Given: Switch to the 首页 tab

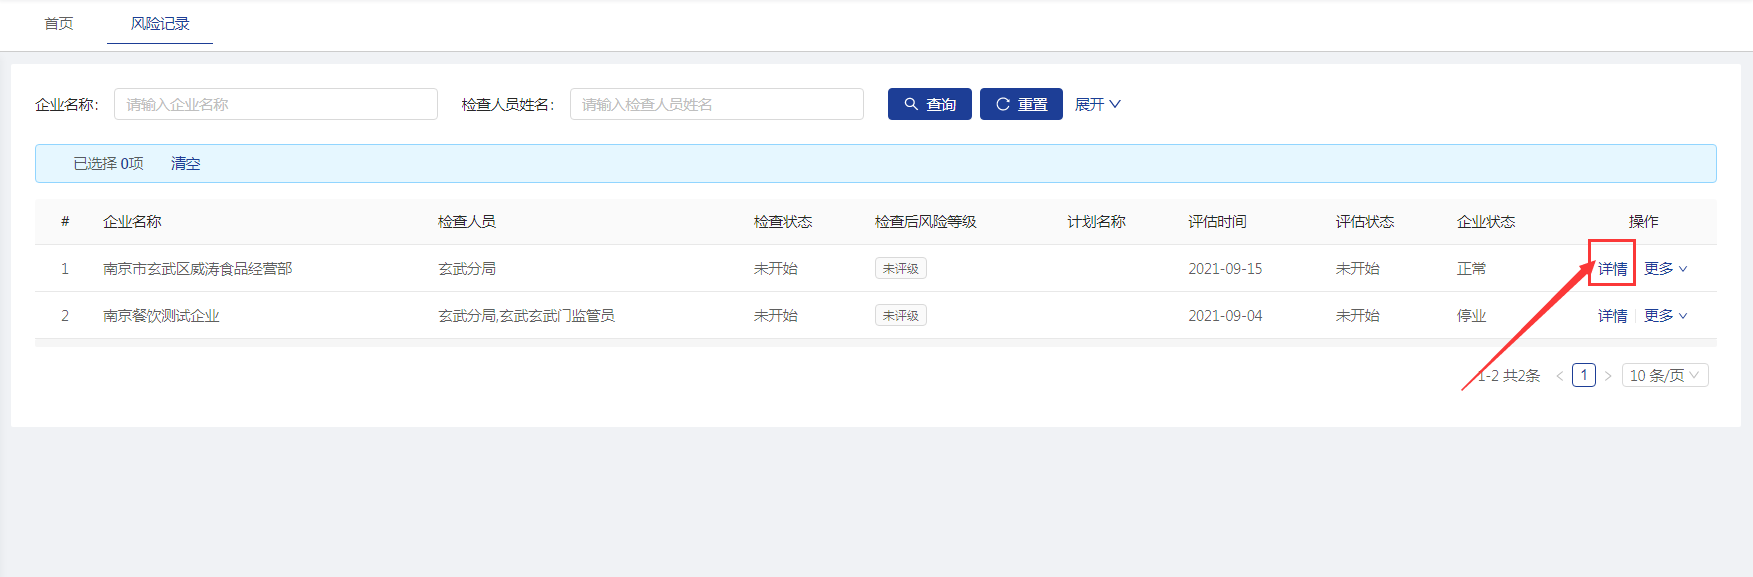Looking at the screenshot, I should pos(59,23).
